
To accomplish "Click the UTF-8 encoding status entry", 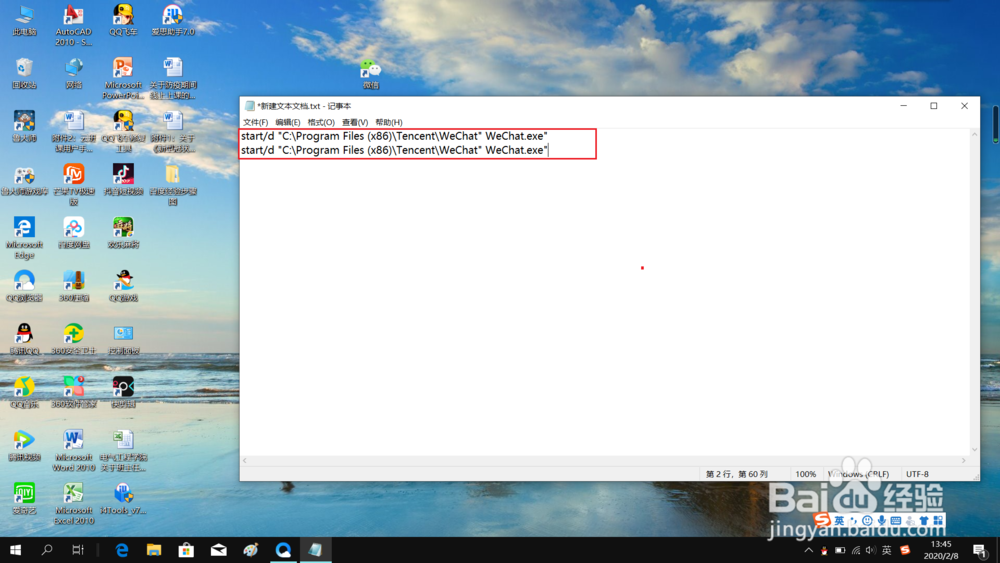I will point(917,474).
